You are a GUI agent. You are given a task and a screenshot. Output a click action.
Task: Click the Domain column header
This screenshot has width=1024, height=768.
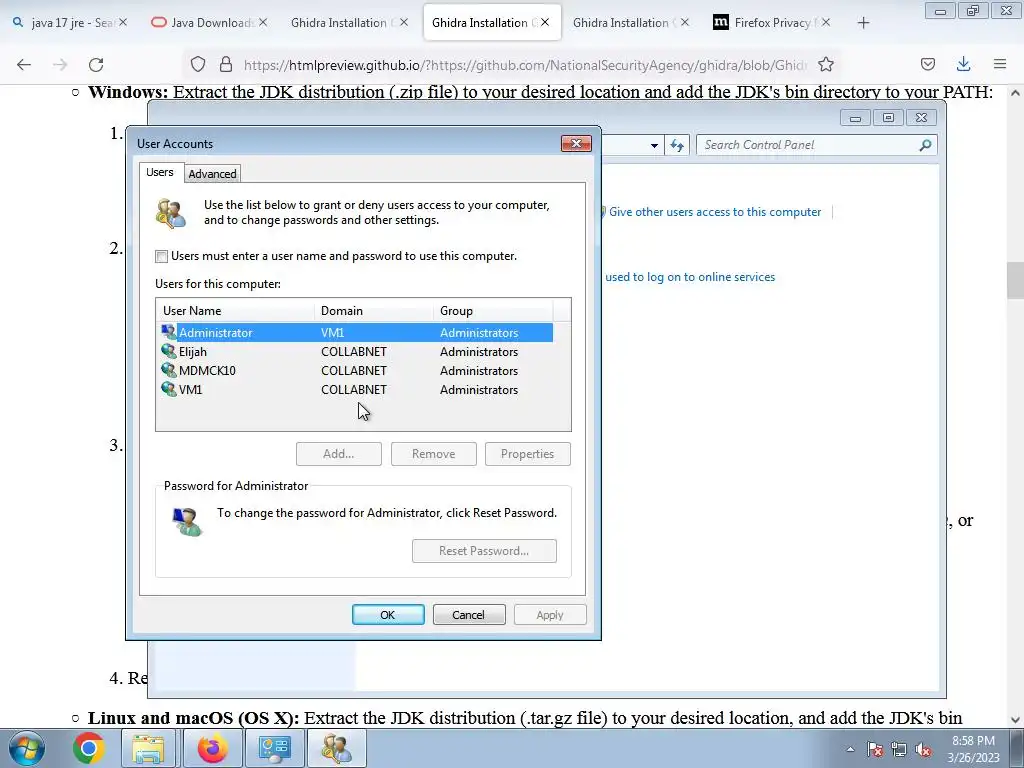pyautogui.click(x=374, y=311)
